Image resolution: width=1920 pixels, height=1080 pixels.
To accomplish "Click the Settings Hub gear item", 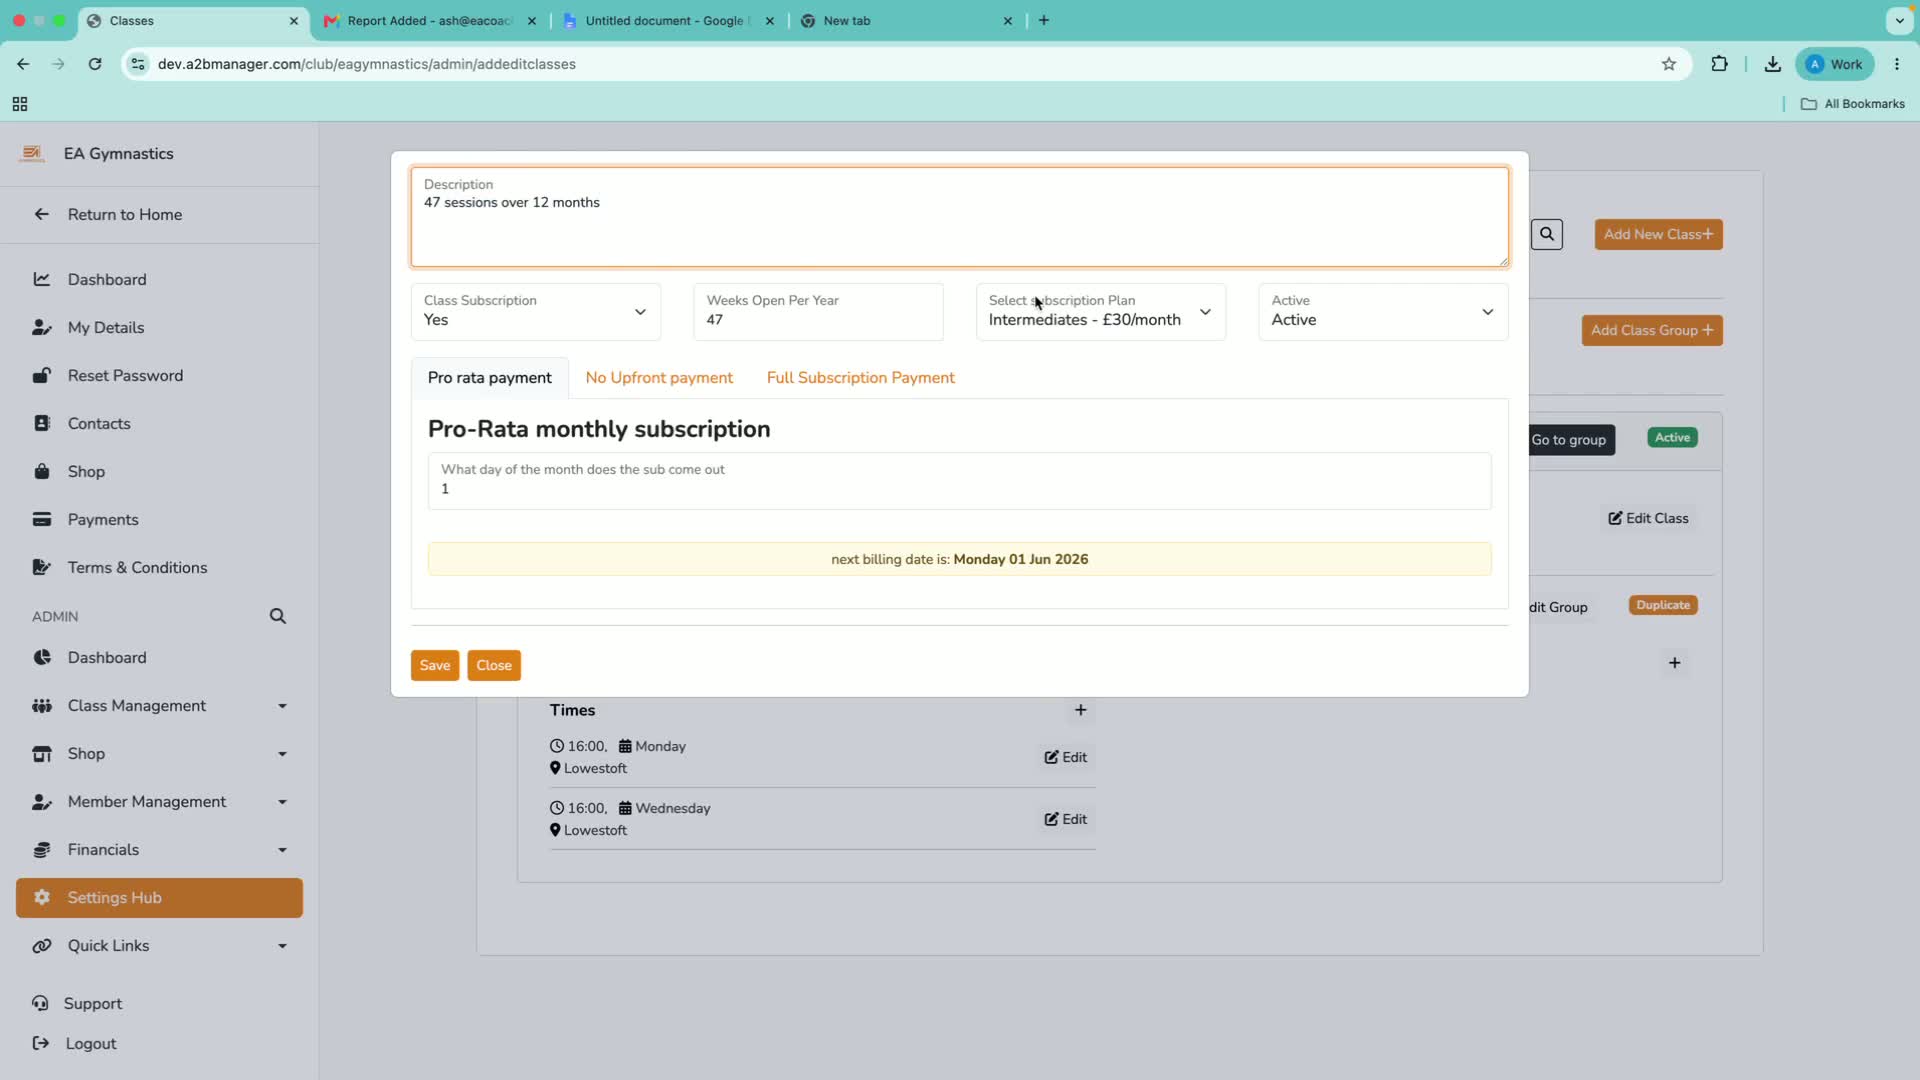I will coord(159,898).
